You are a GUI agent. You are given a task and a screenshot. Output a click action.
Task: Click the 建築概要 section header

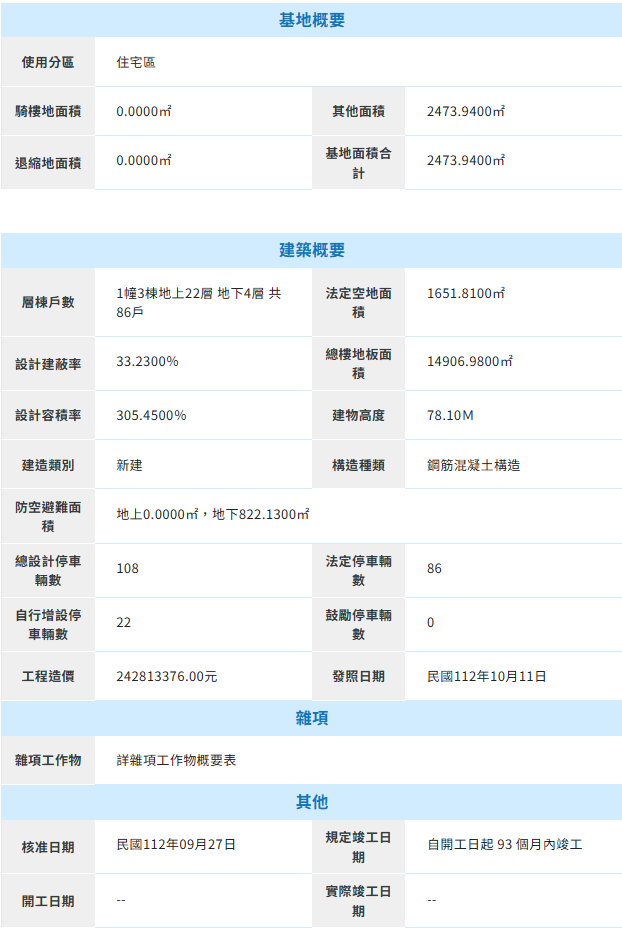(311, 250)
